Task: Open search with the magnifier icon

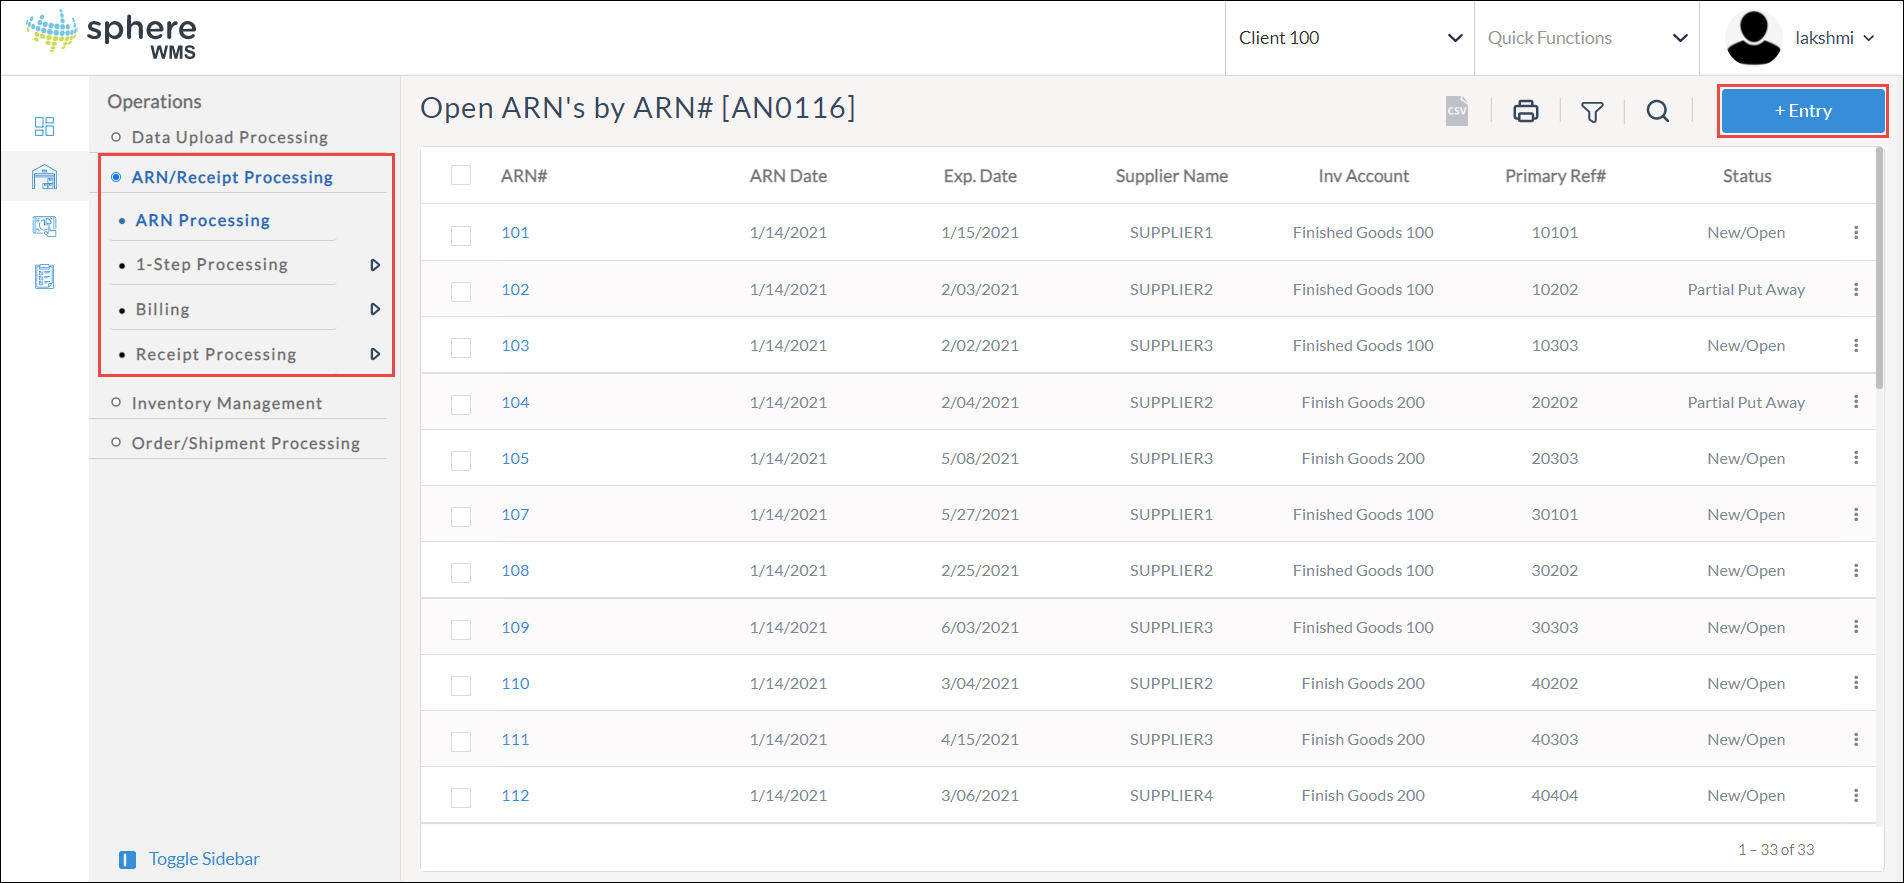Action: [1658, 111]
